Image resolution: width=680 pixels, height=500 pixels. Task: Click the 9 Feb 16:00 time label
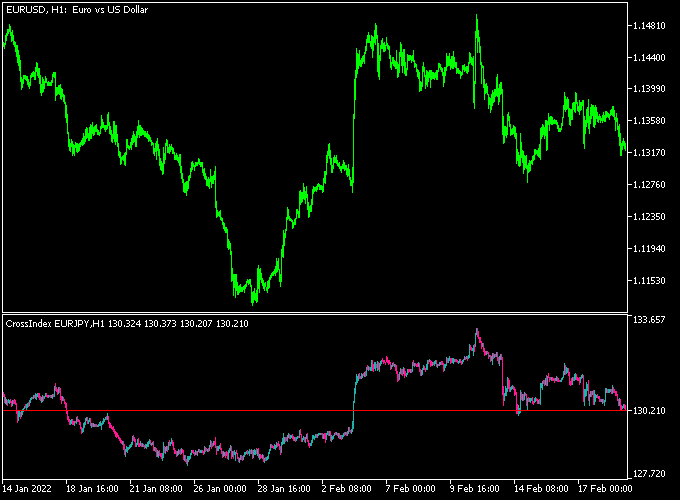474,489
